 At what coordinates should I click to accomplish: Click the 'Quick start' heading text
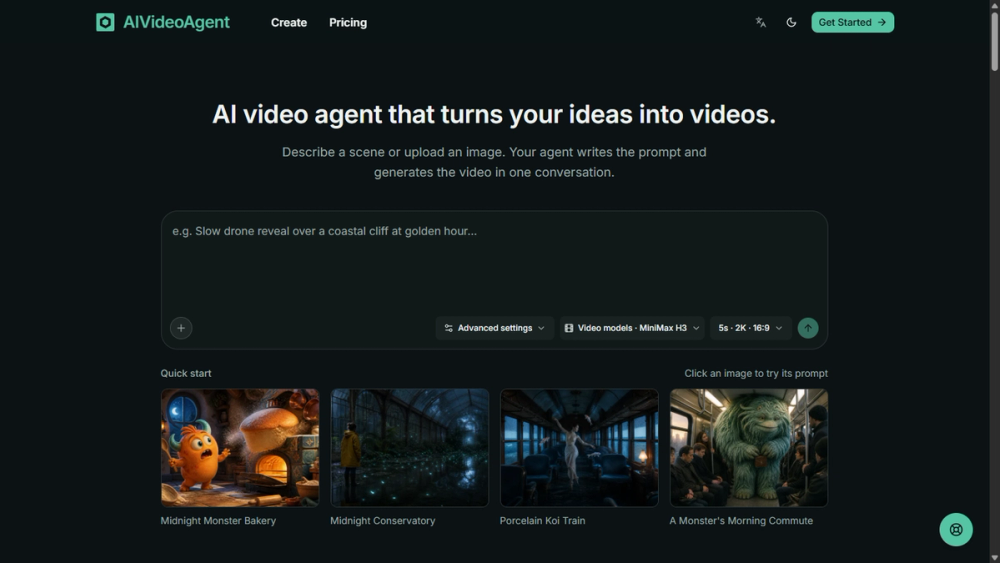coord(186,373)
